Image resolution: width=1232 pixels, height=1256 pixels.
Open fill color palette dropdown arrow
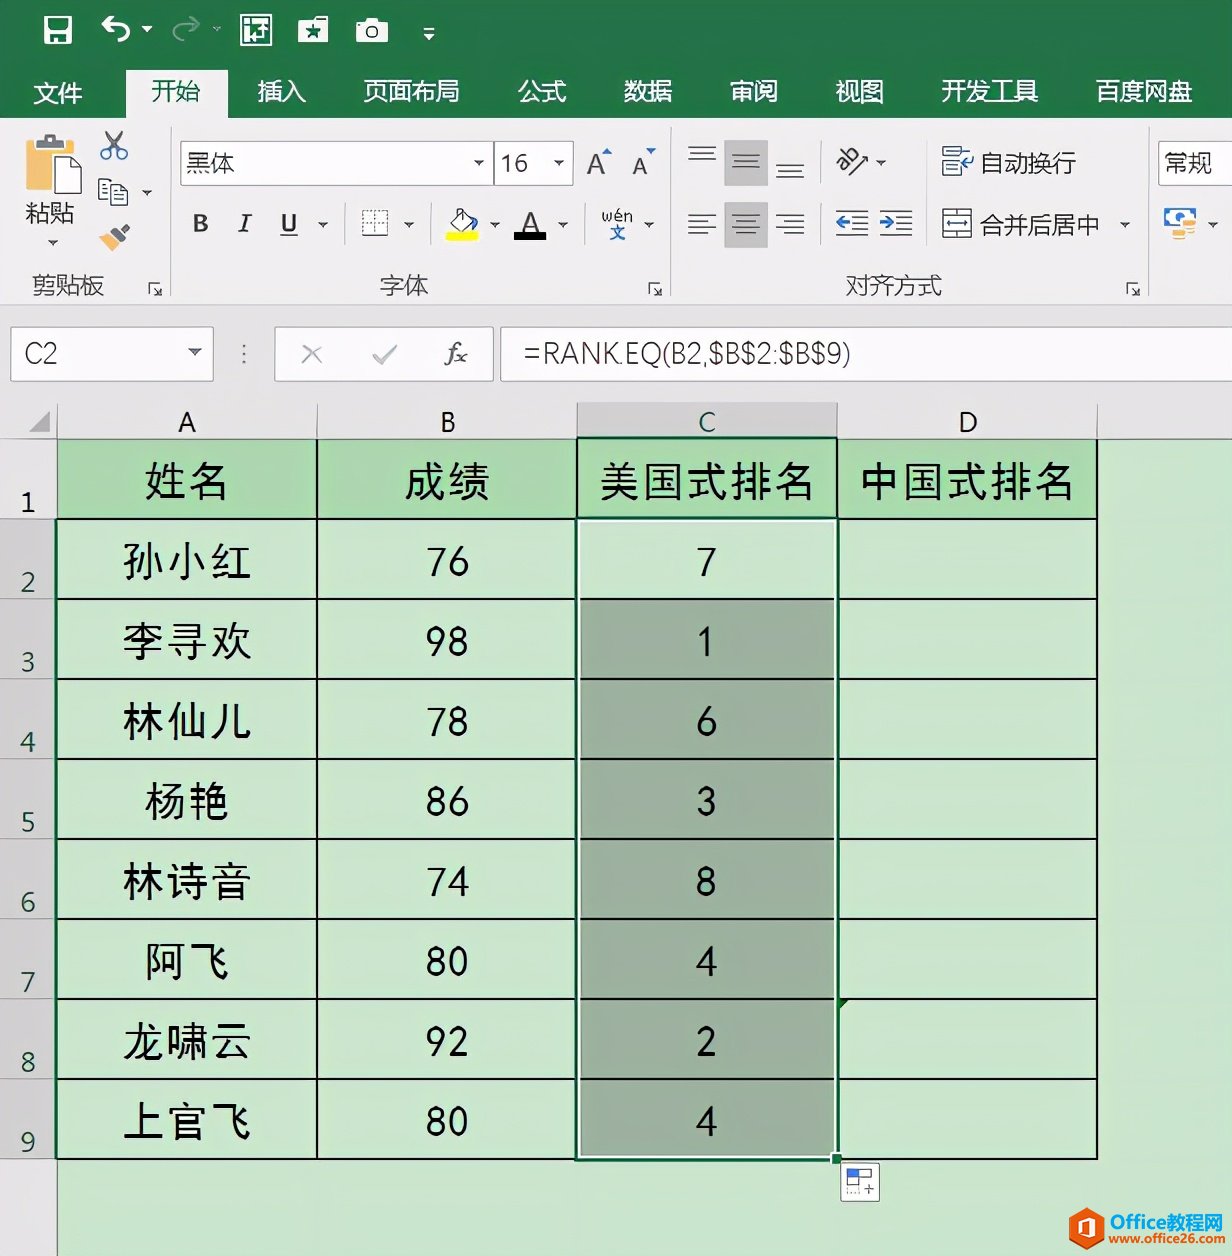coord(495,225)
